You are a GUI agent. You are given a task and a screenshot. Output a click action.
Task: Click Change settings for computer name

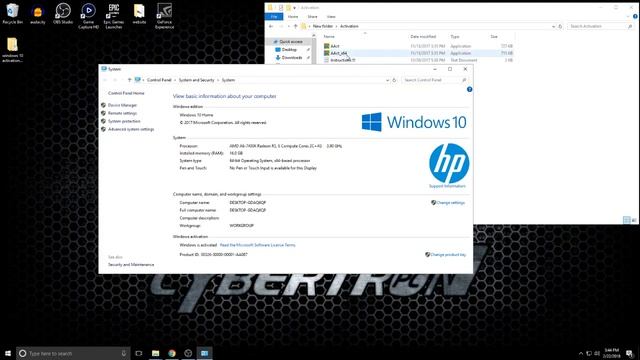[x=450, y=202]
